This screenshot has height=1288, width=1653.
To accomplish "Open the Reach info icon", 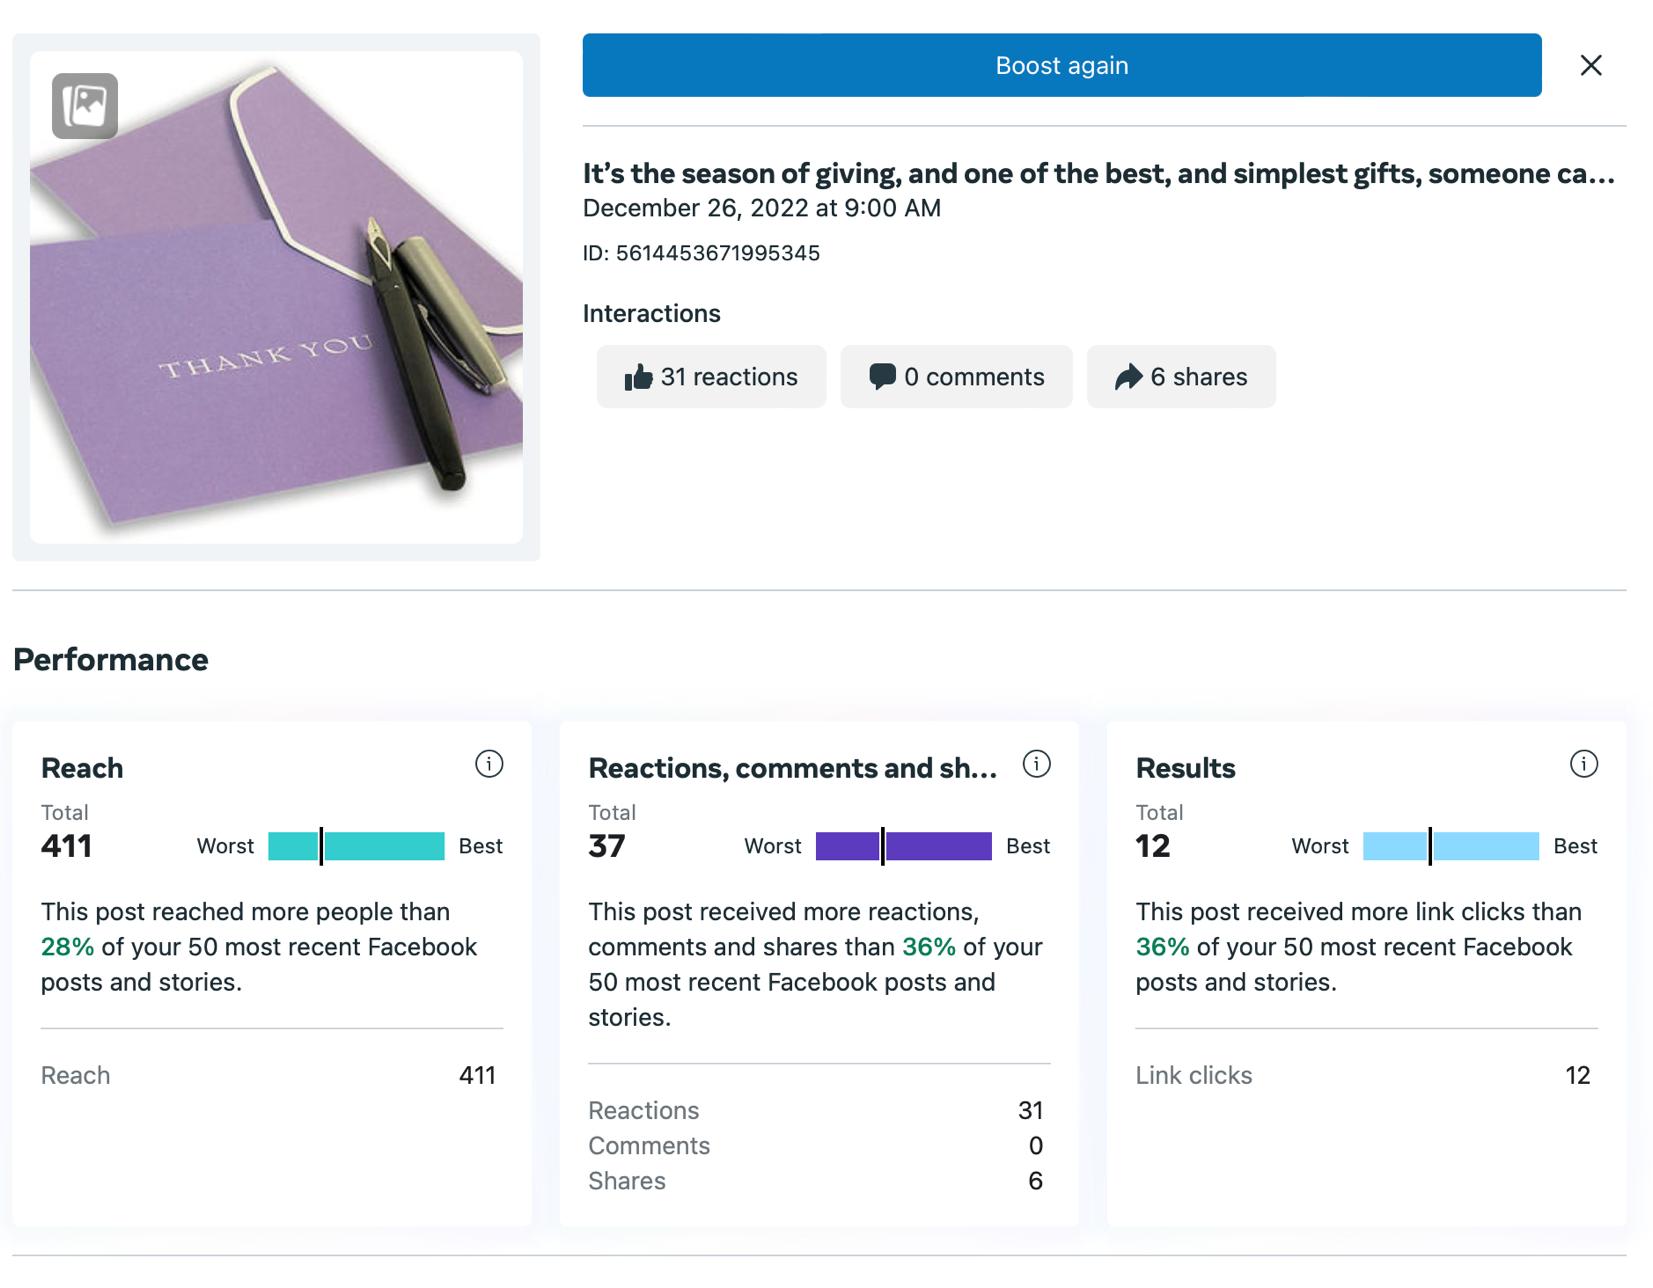I will point(489,764).
